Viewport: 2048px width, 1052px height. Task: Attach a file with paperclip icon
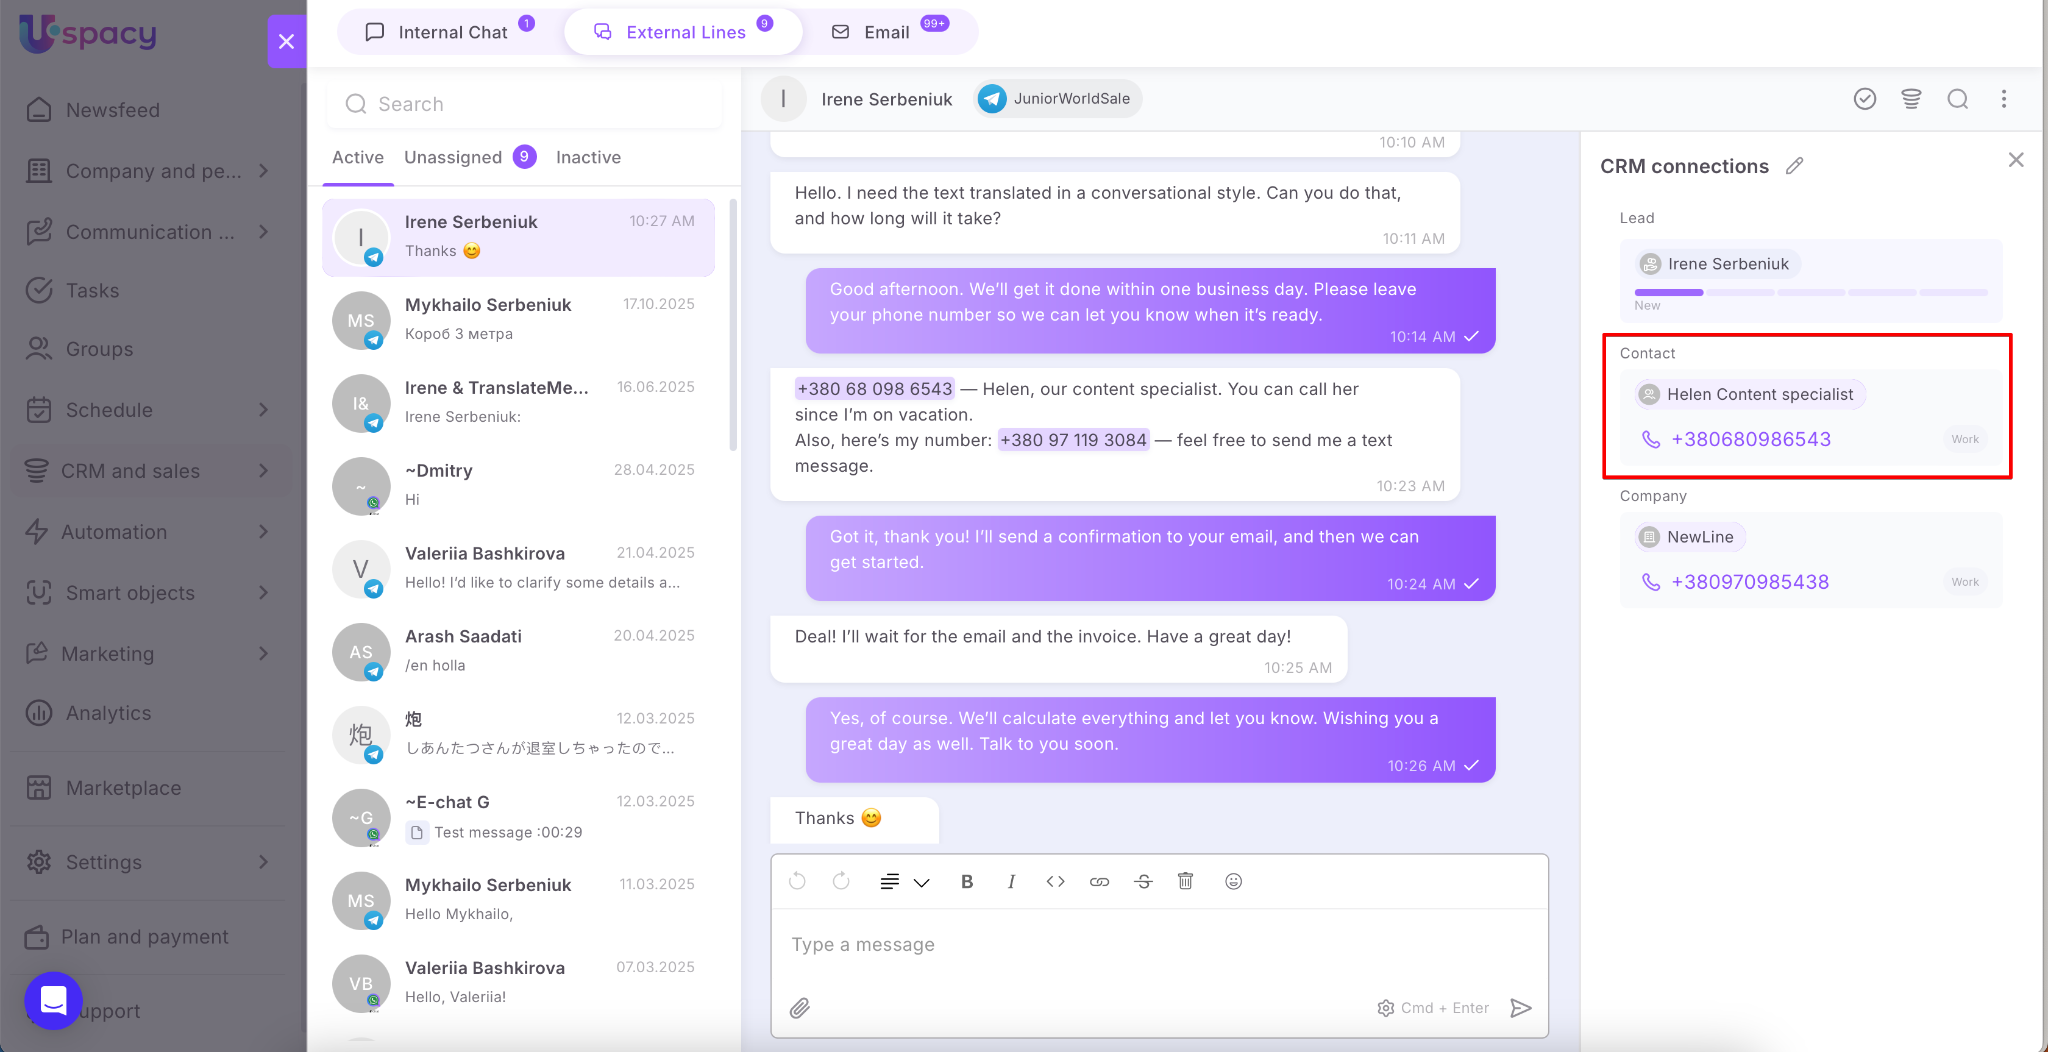tap(799, 1008)
